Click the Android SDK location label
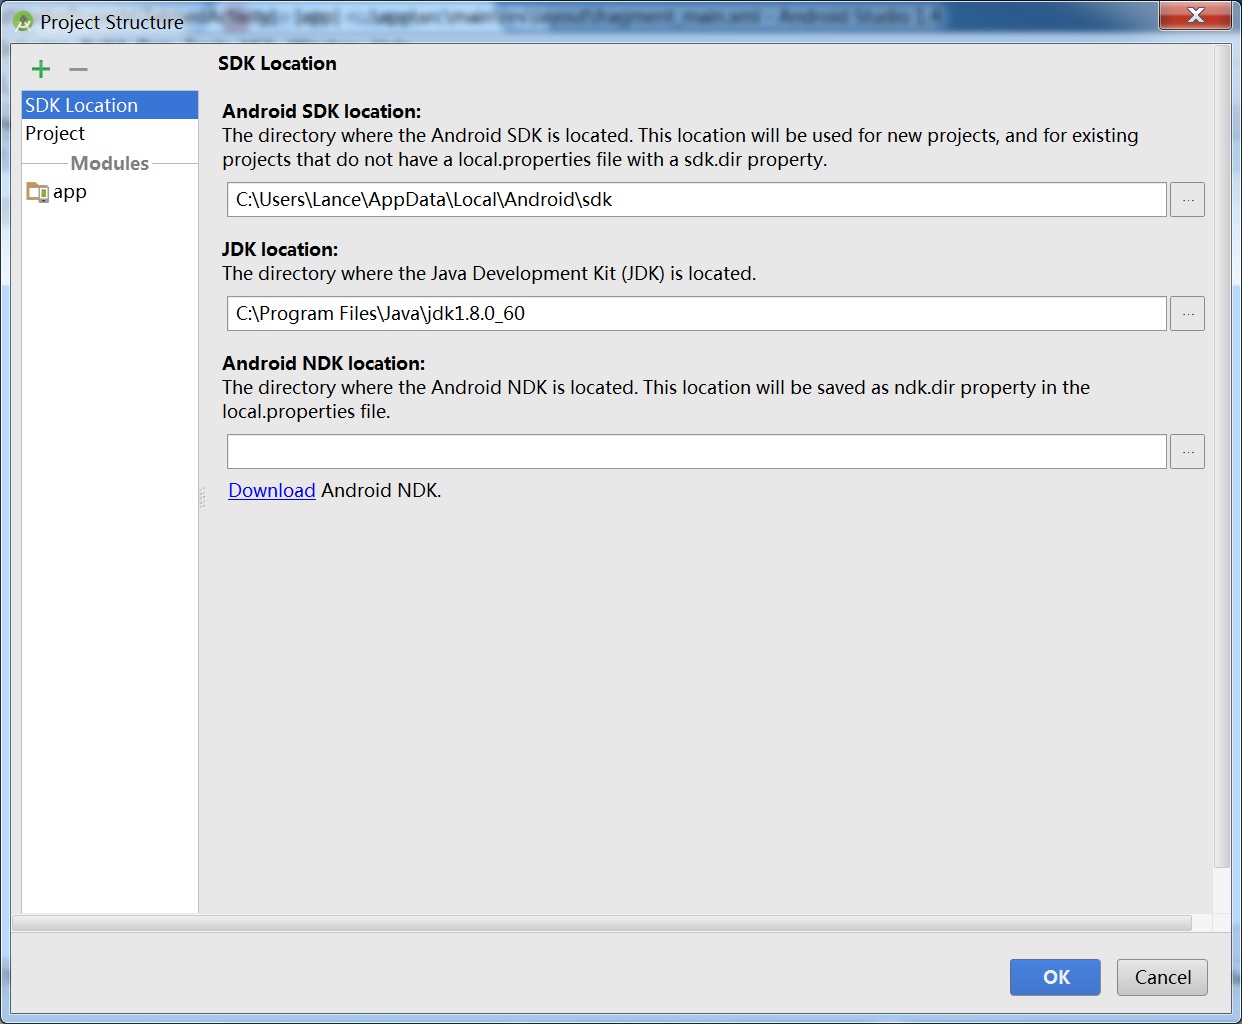This screenshot has width=1242, height=1024. pos(321,111)
